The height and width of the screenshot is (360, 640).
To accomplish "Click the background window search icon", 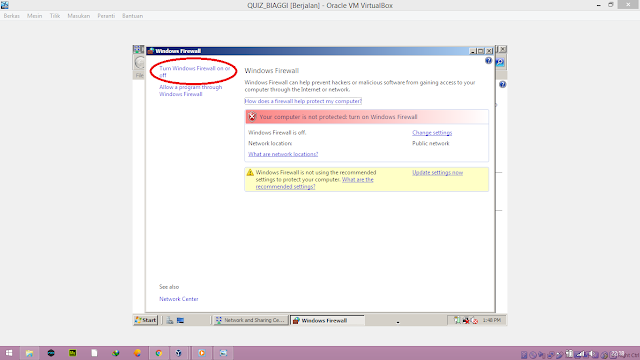I will pos(500,62).
